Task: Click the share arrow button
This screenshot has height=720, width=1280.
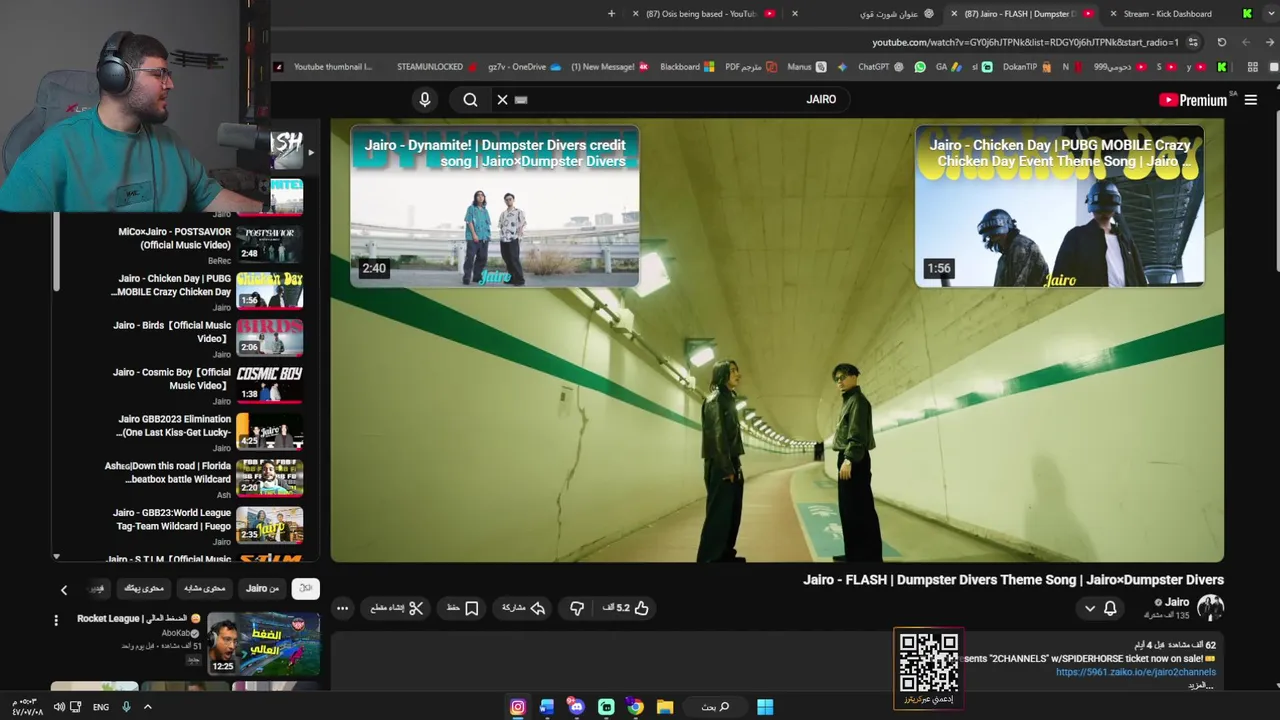Action: pyautogui.click(x=523, y=607)
